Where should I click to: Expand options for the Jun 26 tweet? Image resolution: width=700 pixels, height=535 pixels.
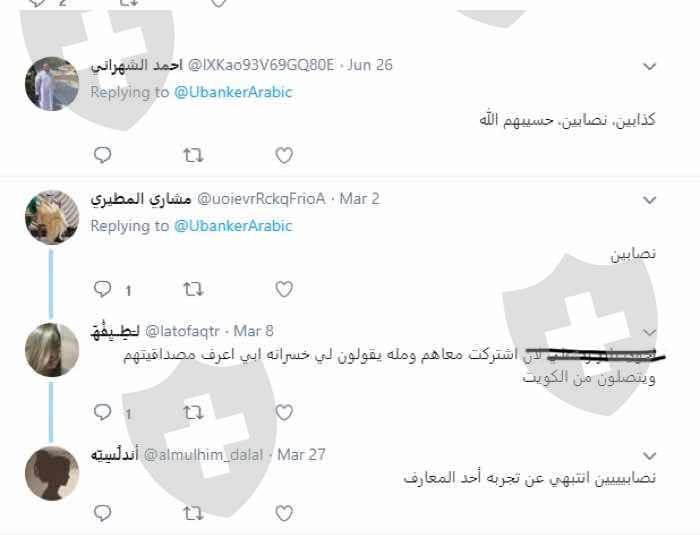[650, 67]
